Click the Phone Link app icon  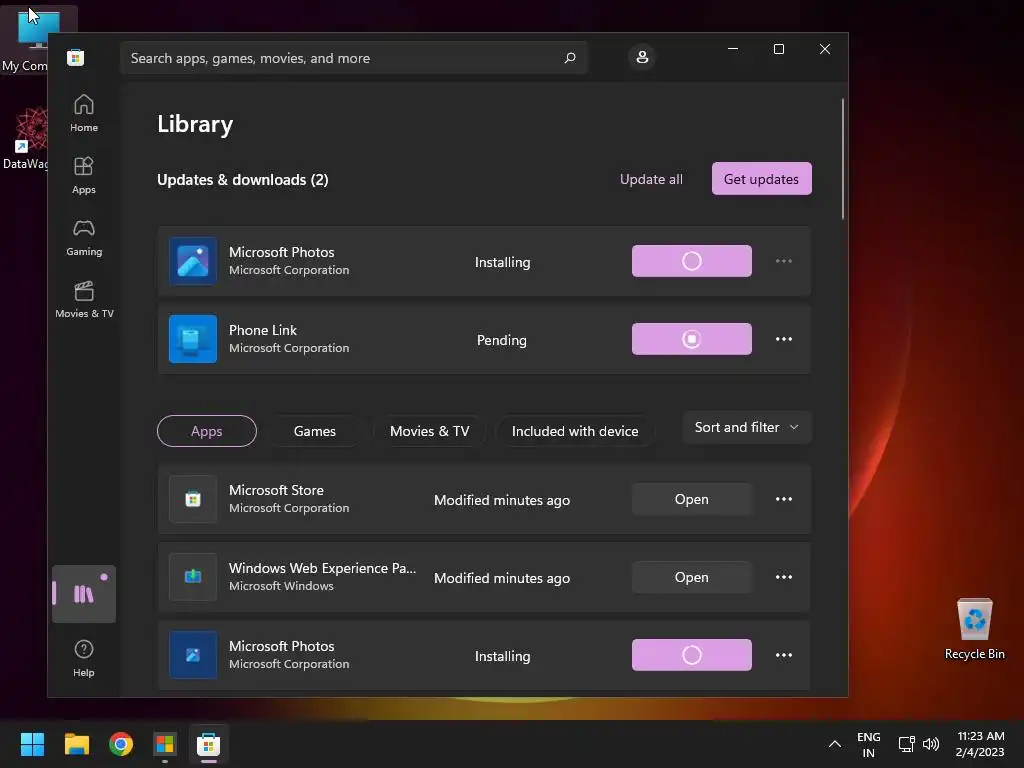tap(193, 339)
